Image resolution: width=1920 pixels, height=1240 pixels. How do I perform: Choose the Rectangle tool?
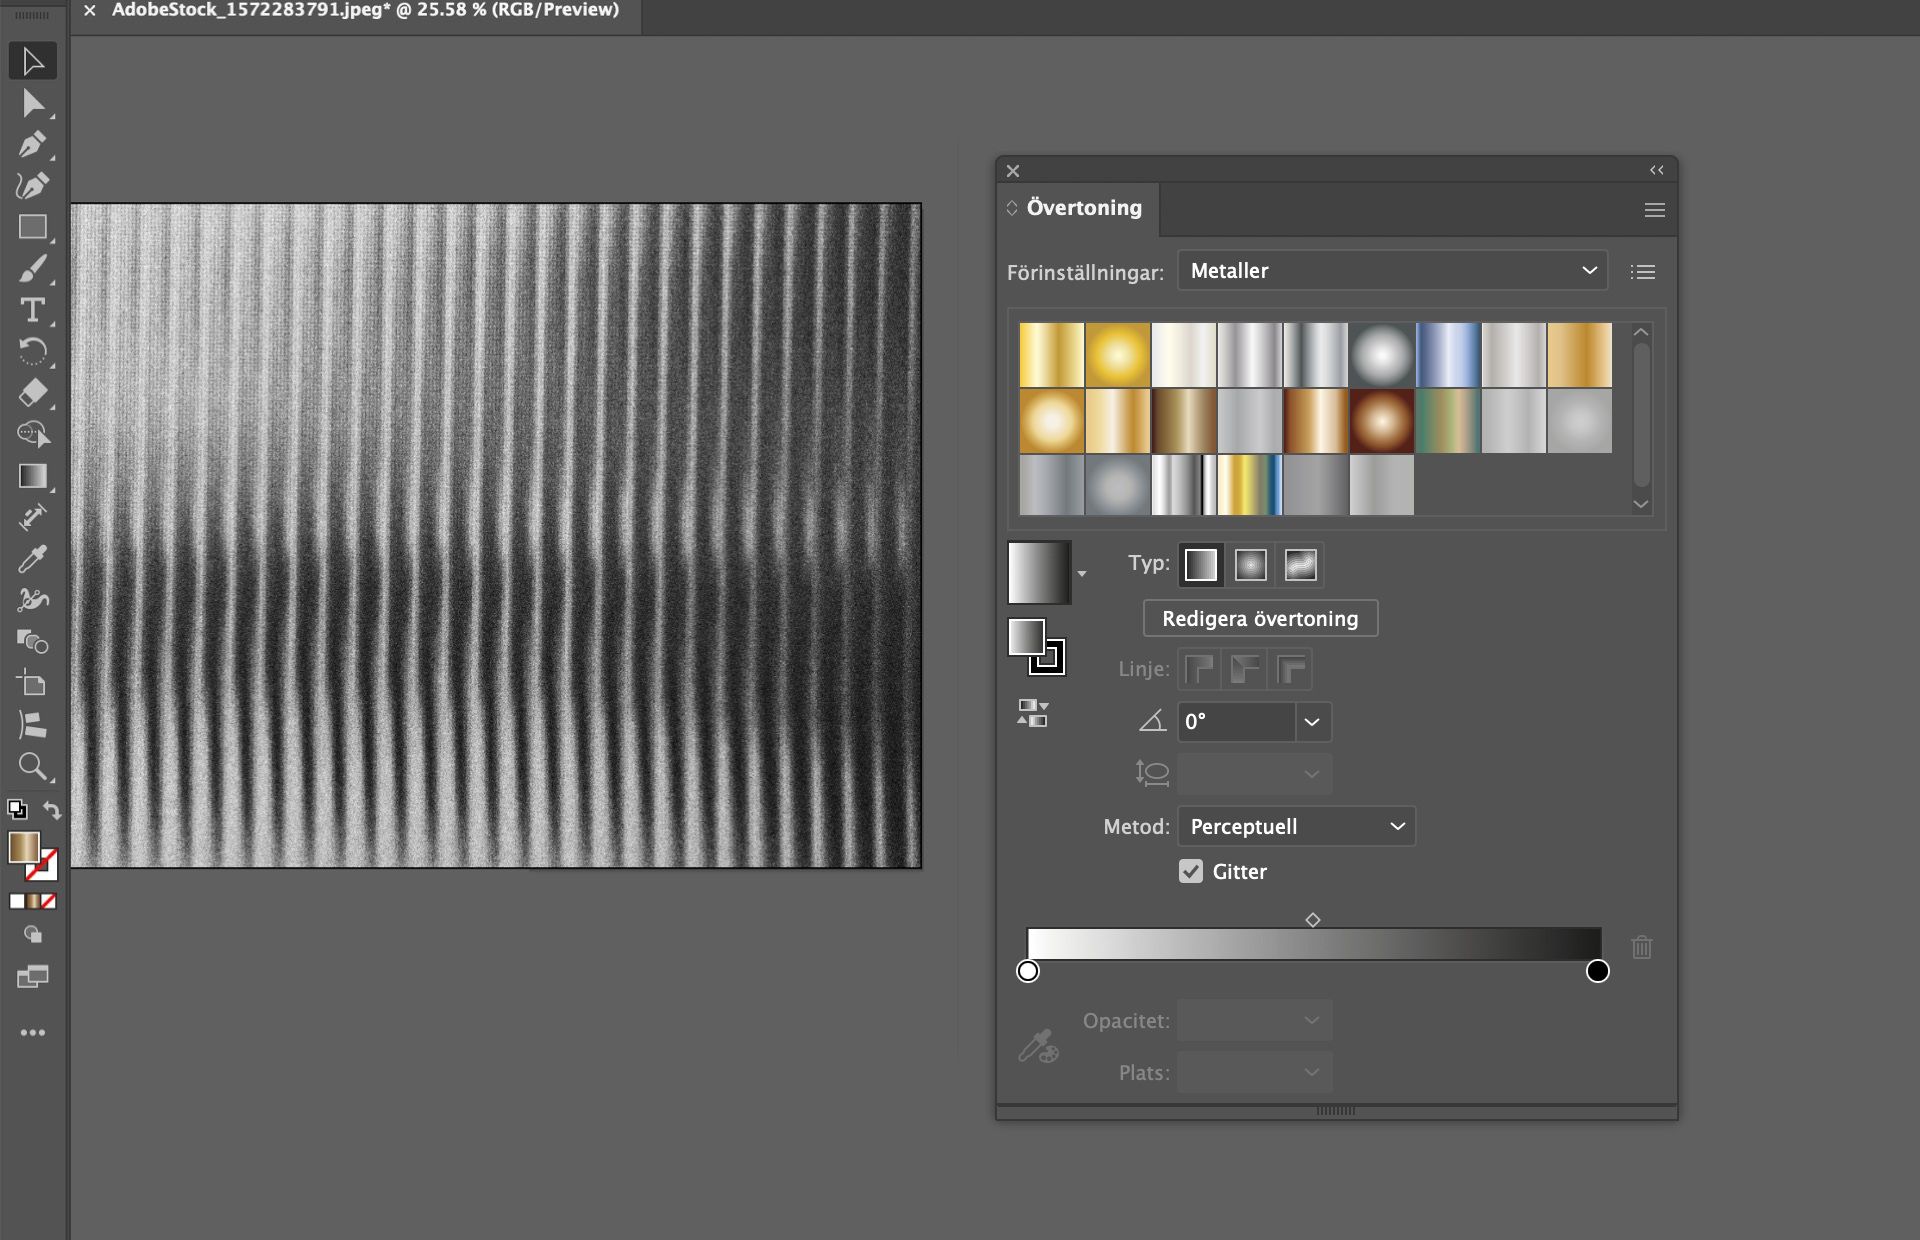click(33, 227)
